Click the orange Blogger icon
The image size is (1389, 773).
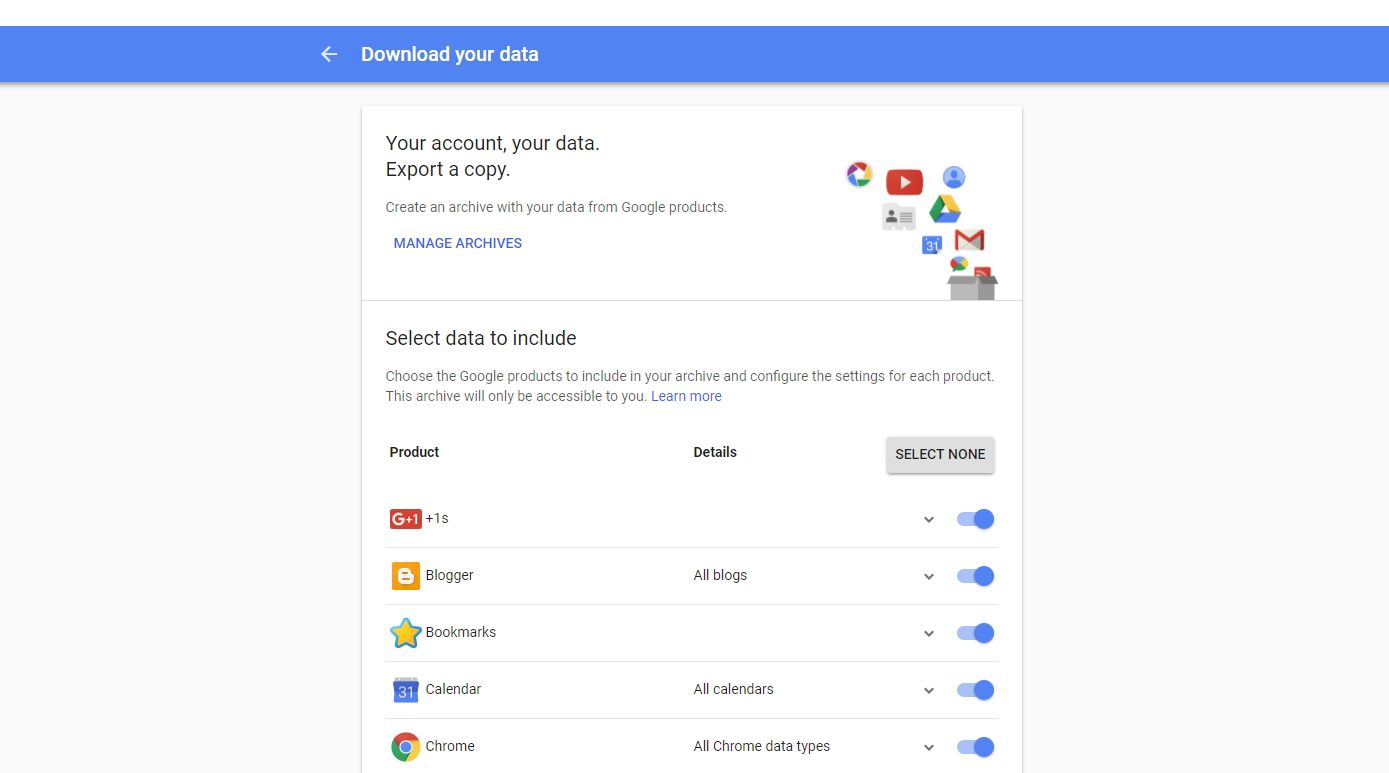pos(405,576)
